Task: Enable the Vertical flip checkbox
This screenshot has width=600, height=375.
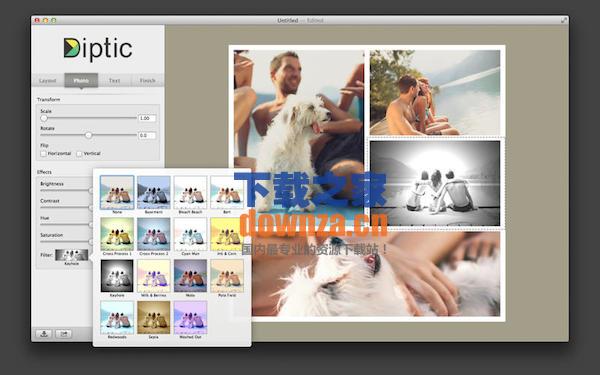Action: tap(79, 153)
